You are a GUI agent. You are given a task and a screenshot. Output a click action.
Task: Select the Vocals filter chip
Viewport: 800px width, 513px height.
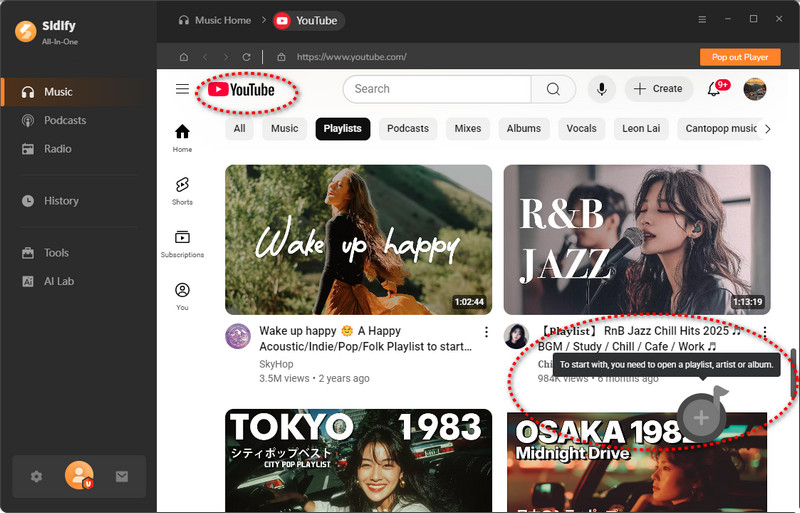(x=581, y=129)
